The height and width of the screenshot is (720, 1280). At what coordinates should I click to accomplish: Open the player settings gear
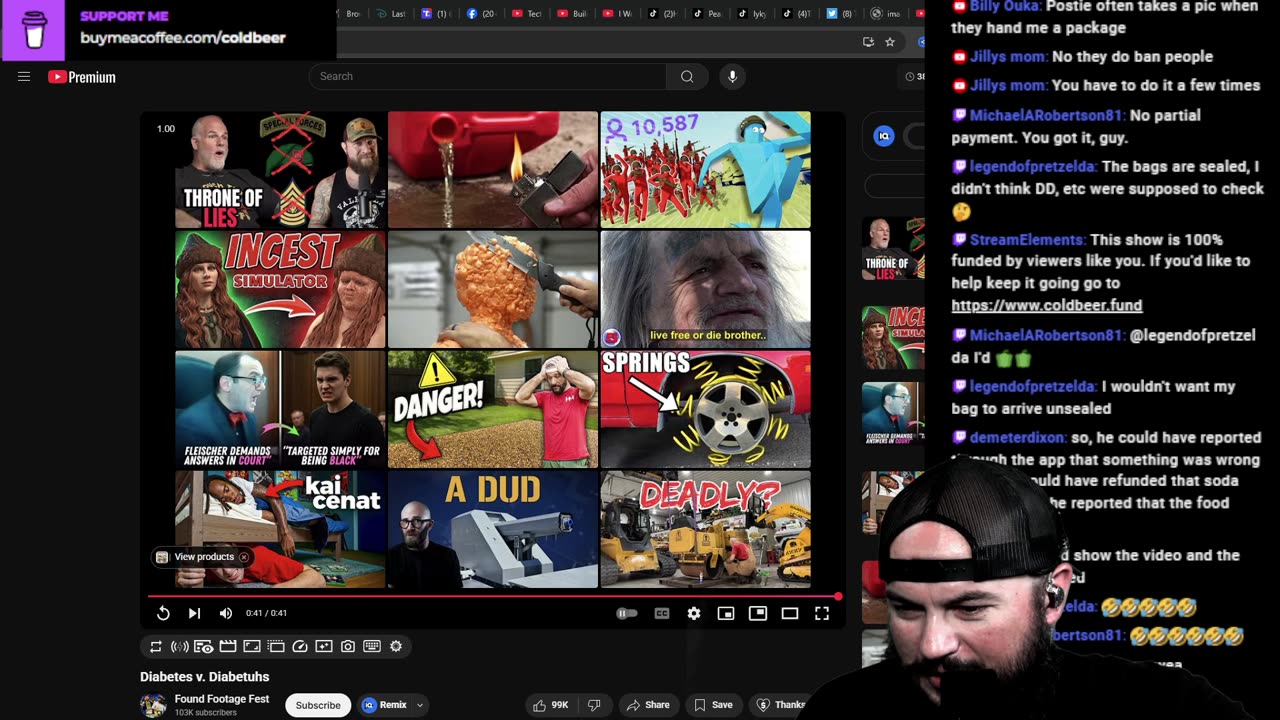694,613
